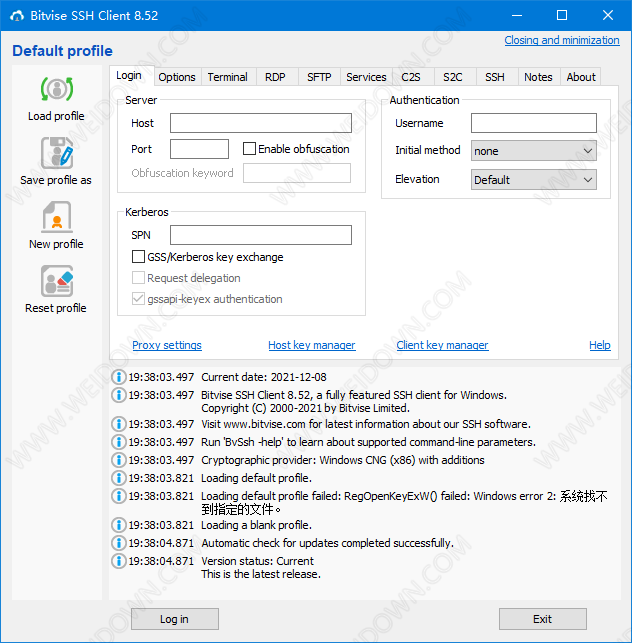Open Closing and minimization link
The height and width of the screenshot is (643, 632).
tap(562, 40)
